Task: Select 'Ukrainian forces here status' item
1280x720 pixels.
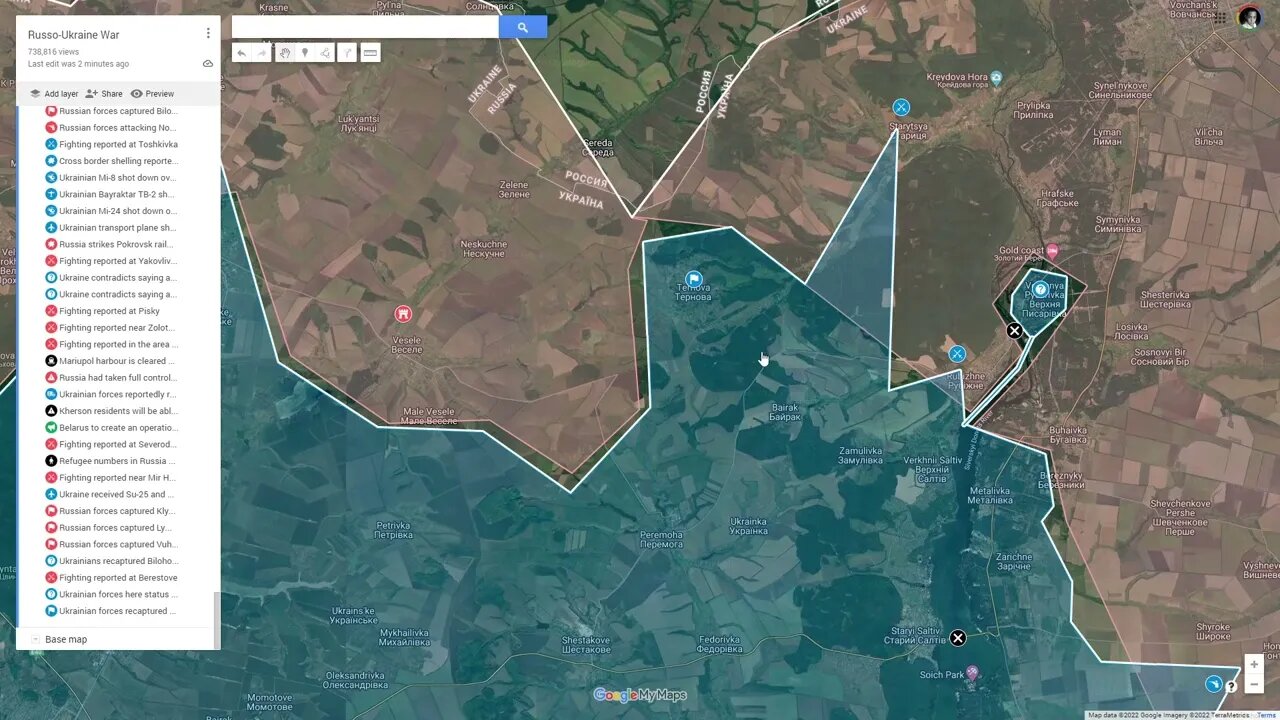Action: click(111, 594)
